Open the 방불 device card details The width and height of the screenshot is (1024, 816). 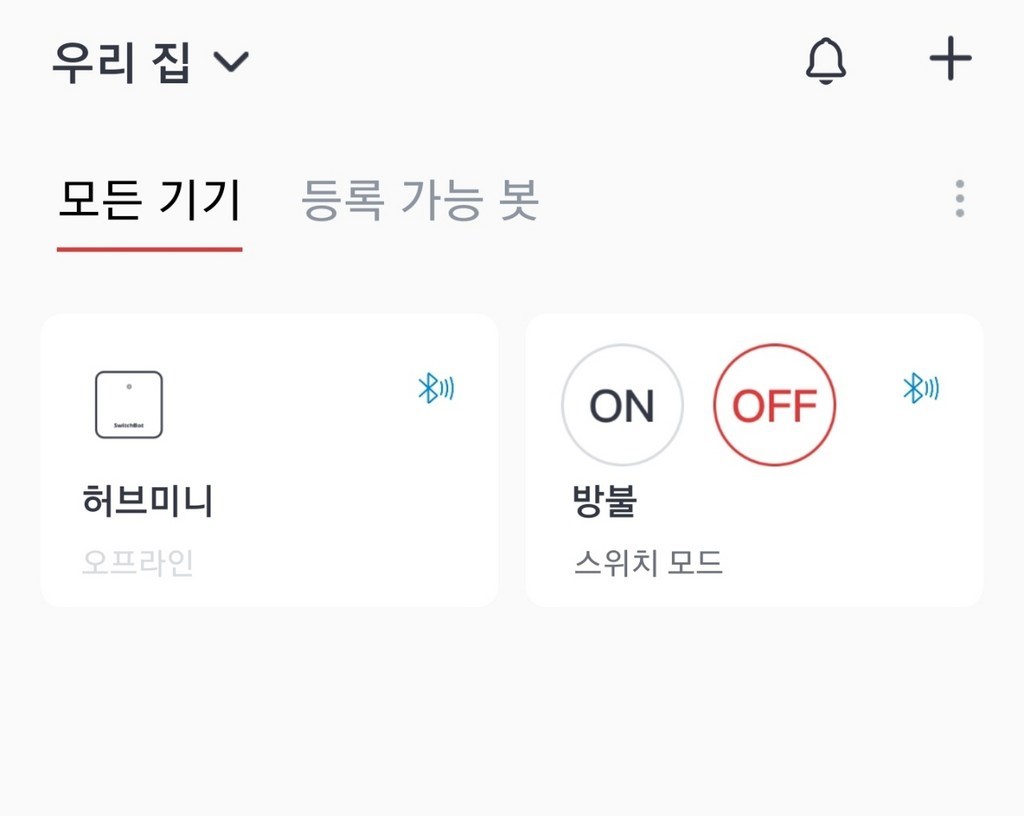click(754, 460)
